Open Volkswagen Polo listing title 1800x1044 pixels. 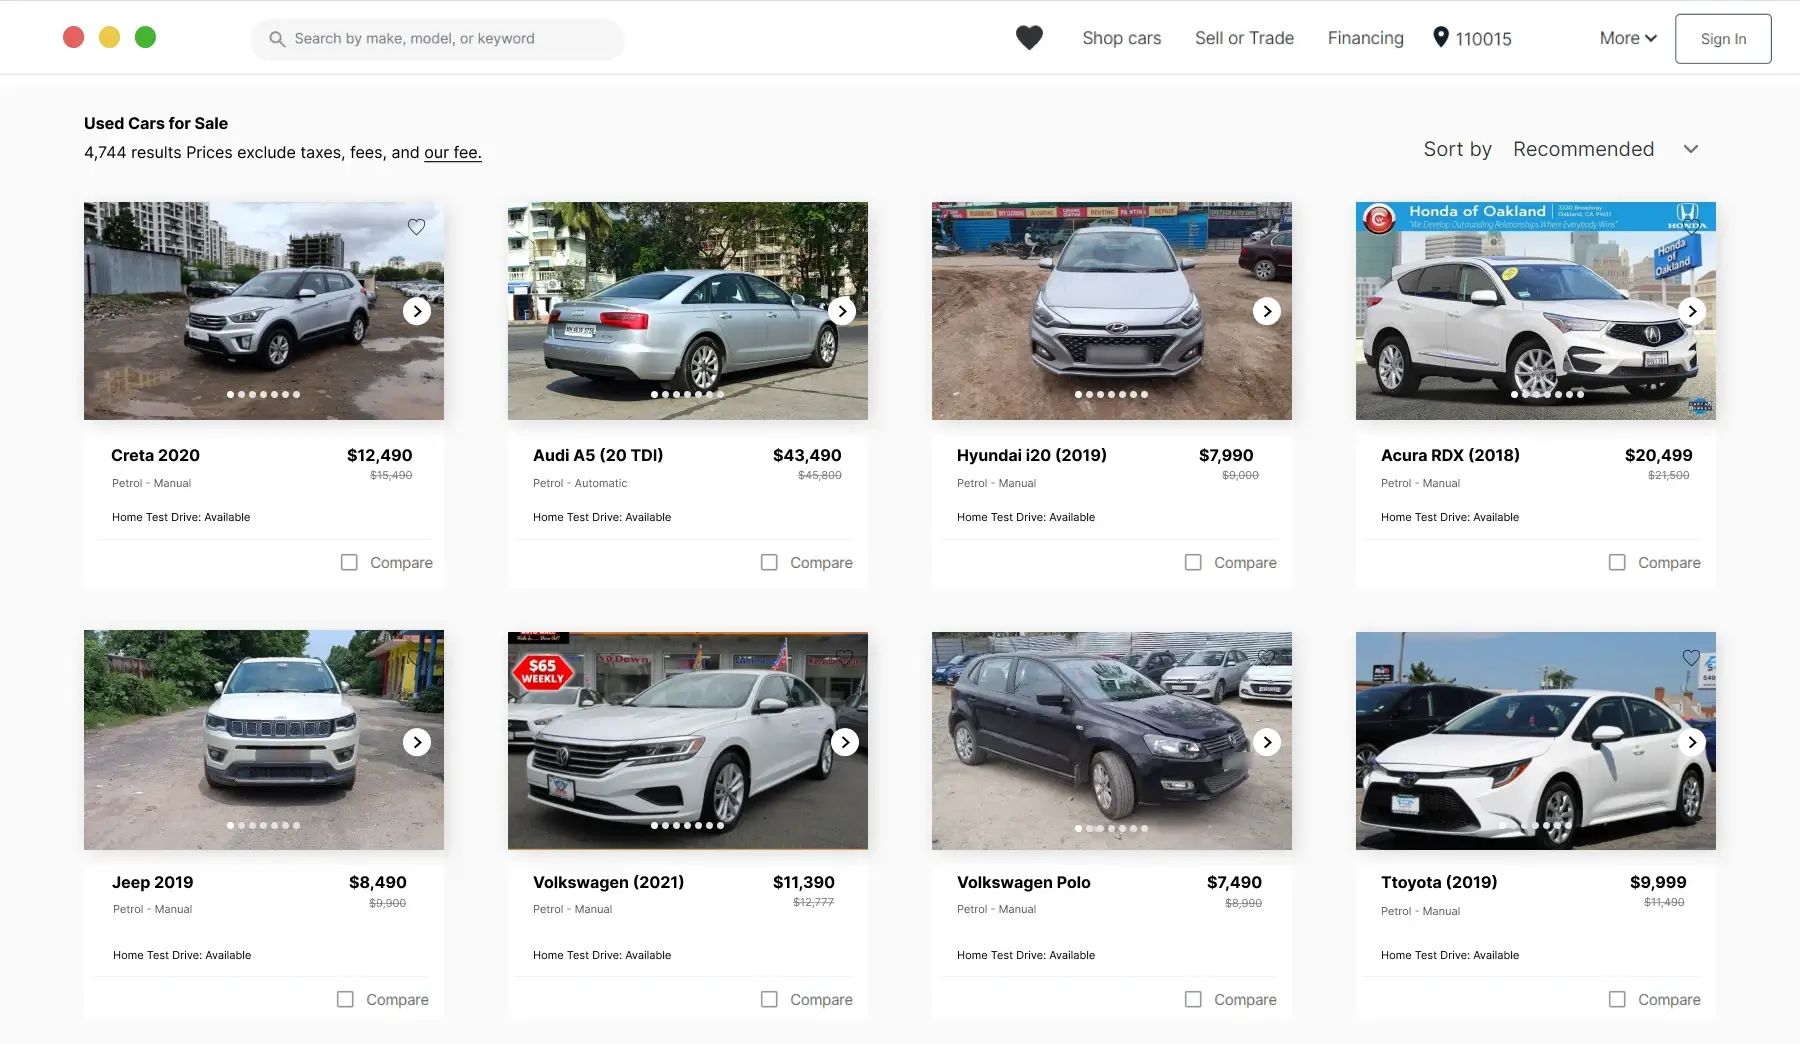[x=1024, y=882]
